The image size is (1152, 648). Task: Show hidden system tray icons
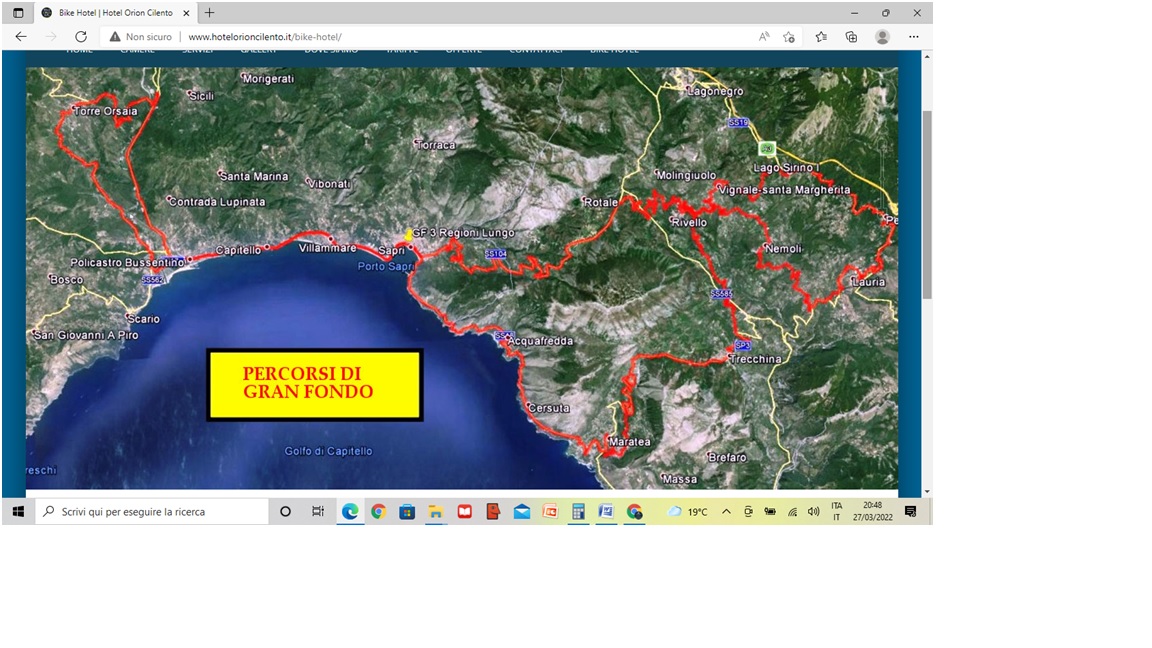(726, 511)
